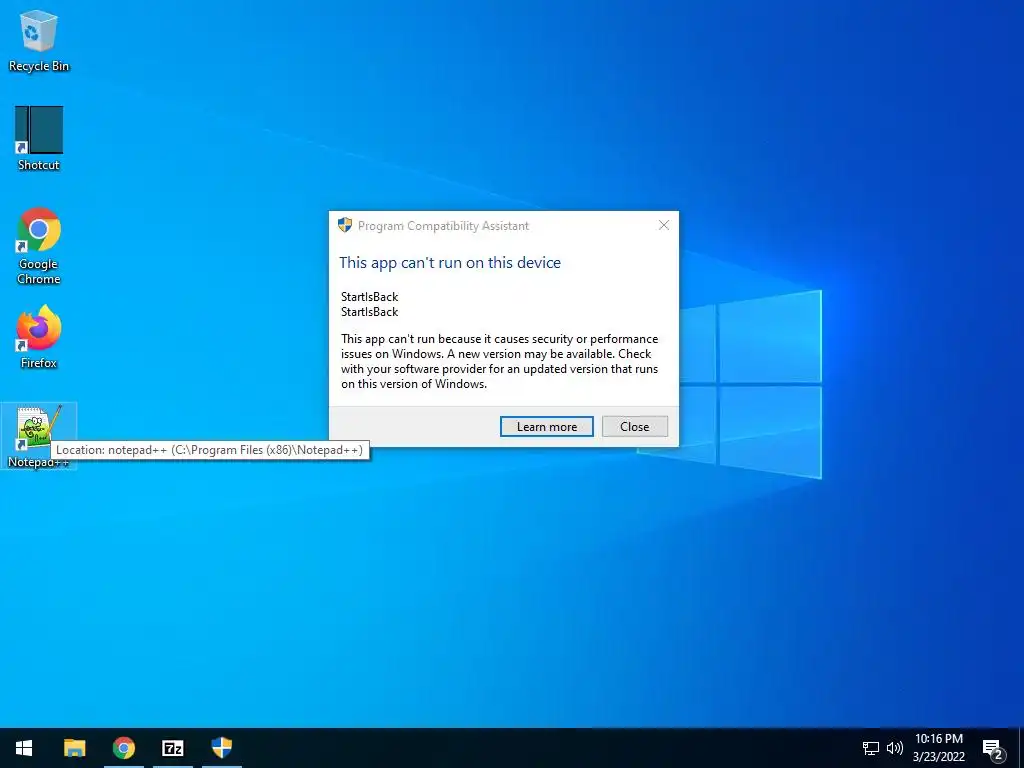This screenshot has height=768, width=1024.
Task: Open network status in system tray
Action: tap(871, 748)
